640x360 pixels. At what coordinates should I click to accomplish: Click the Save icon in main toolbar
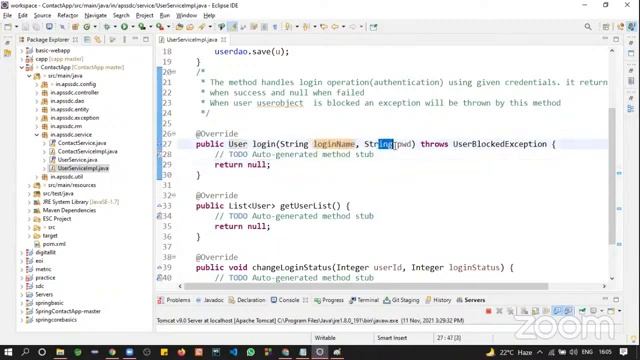pyautogui.click(x=25, y=27)
